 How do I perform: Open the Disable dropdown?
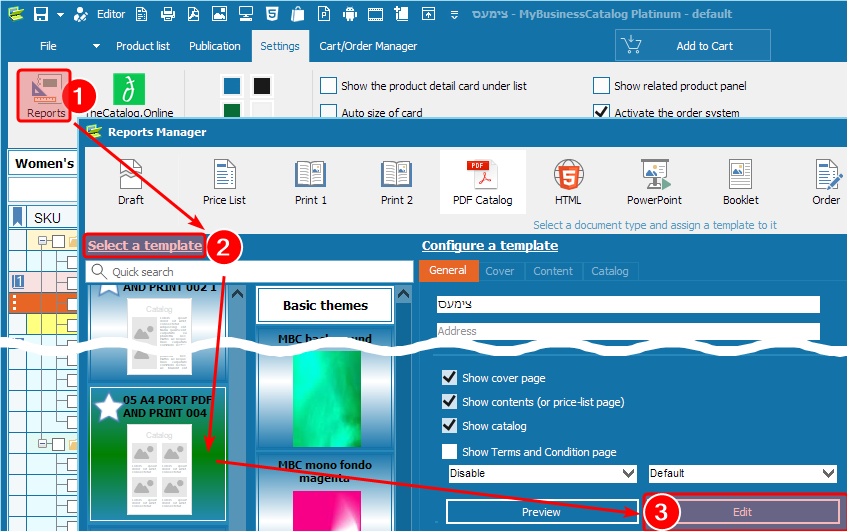point(542,473)
